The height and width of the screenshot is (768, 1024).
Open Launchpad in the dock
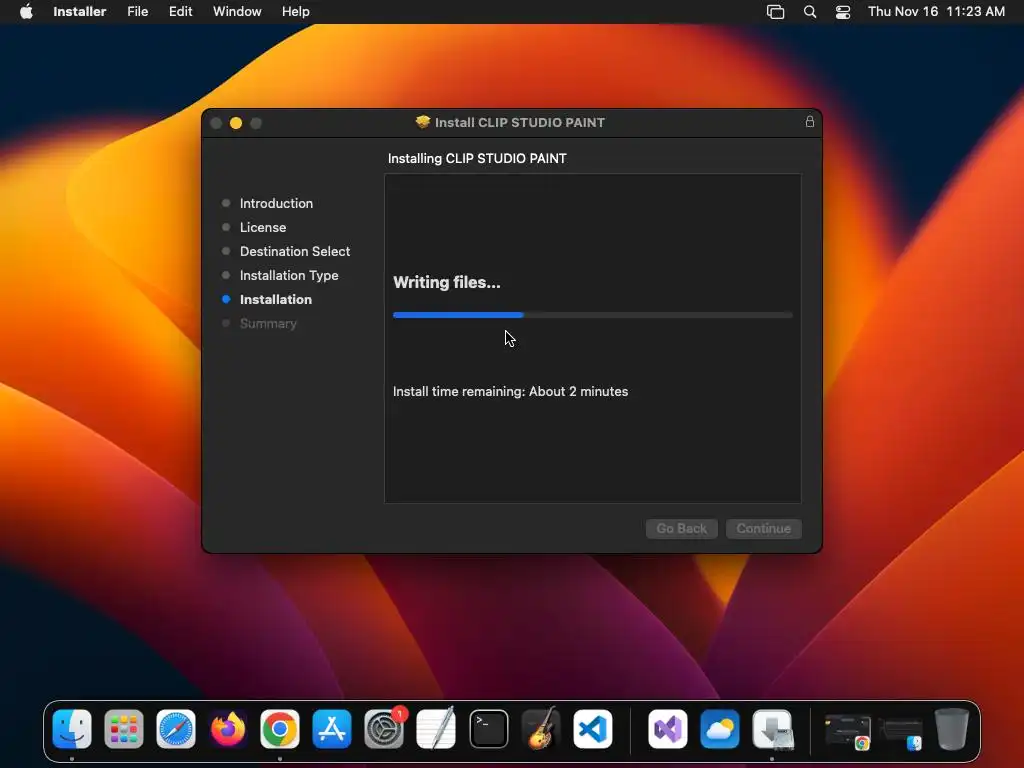point(124,728)
